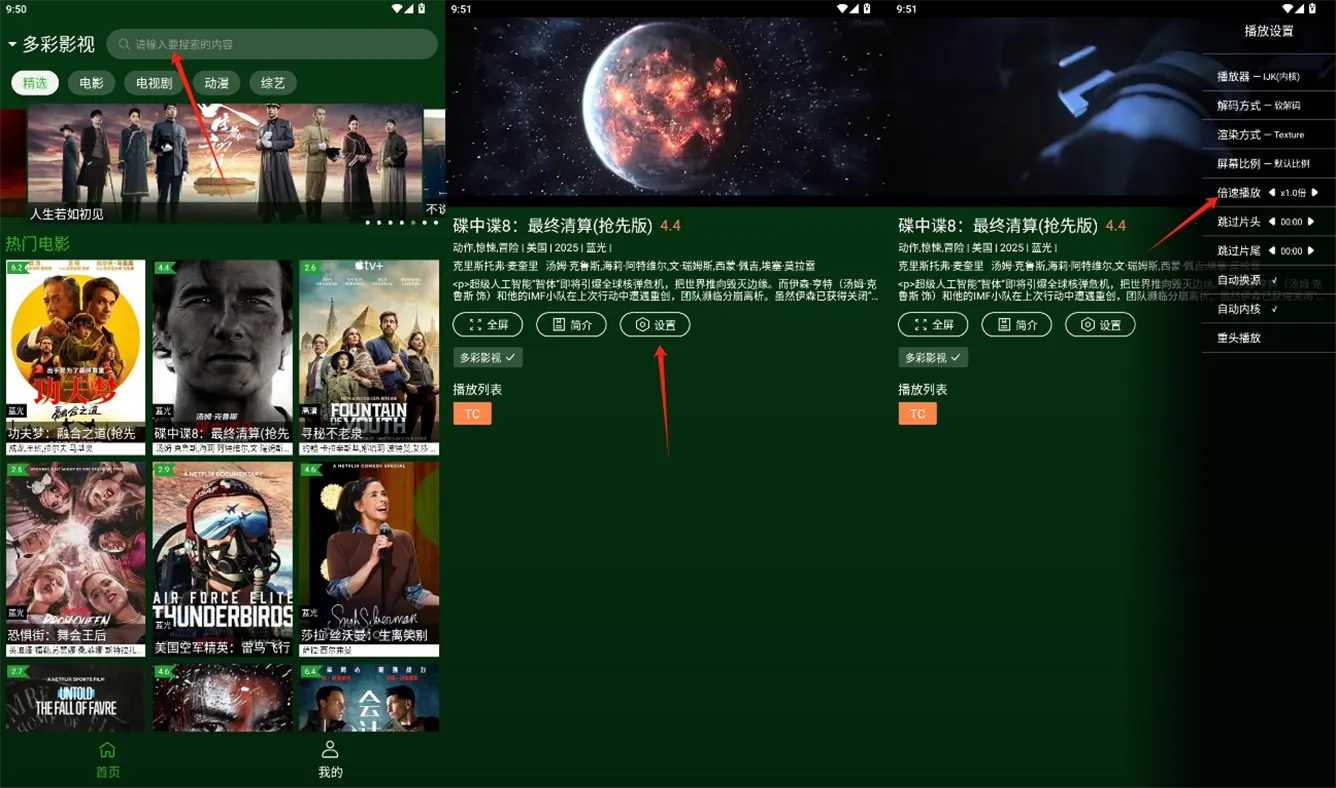Increase 倍速播放 speed with right arrow

click(1315, 192)
